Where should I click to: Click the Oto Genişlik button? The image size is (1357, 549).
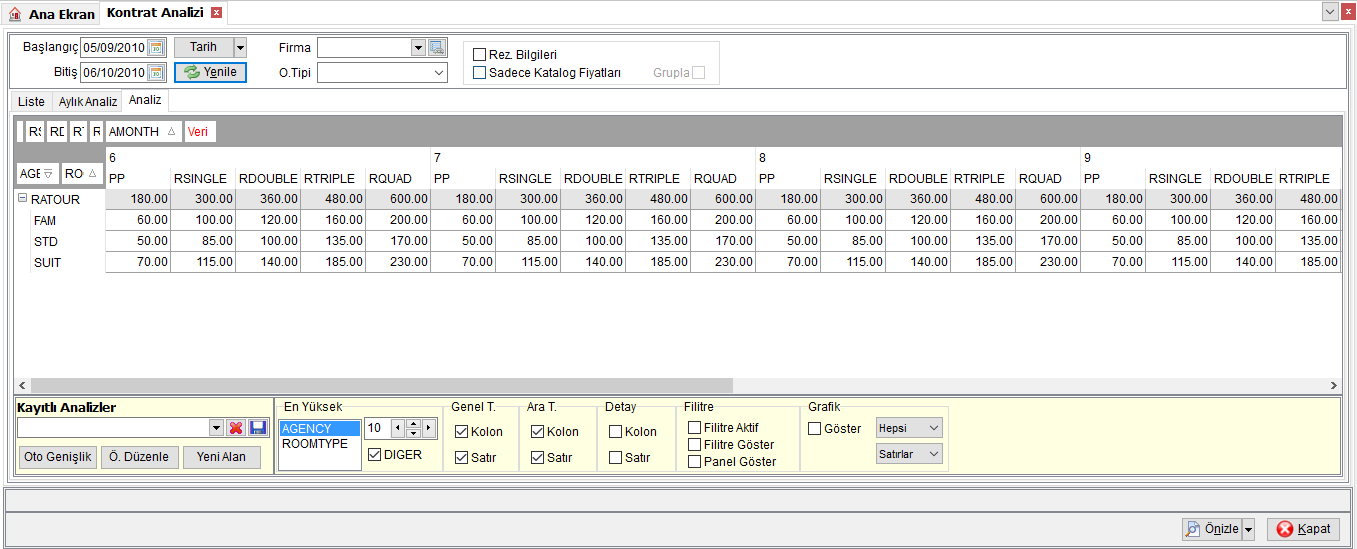(57, 457)
